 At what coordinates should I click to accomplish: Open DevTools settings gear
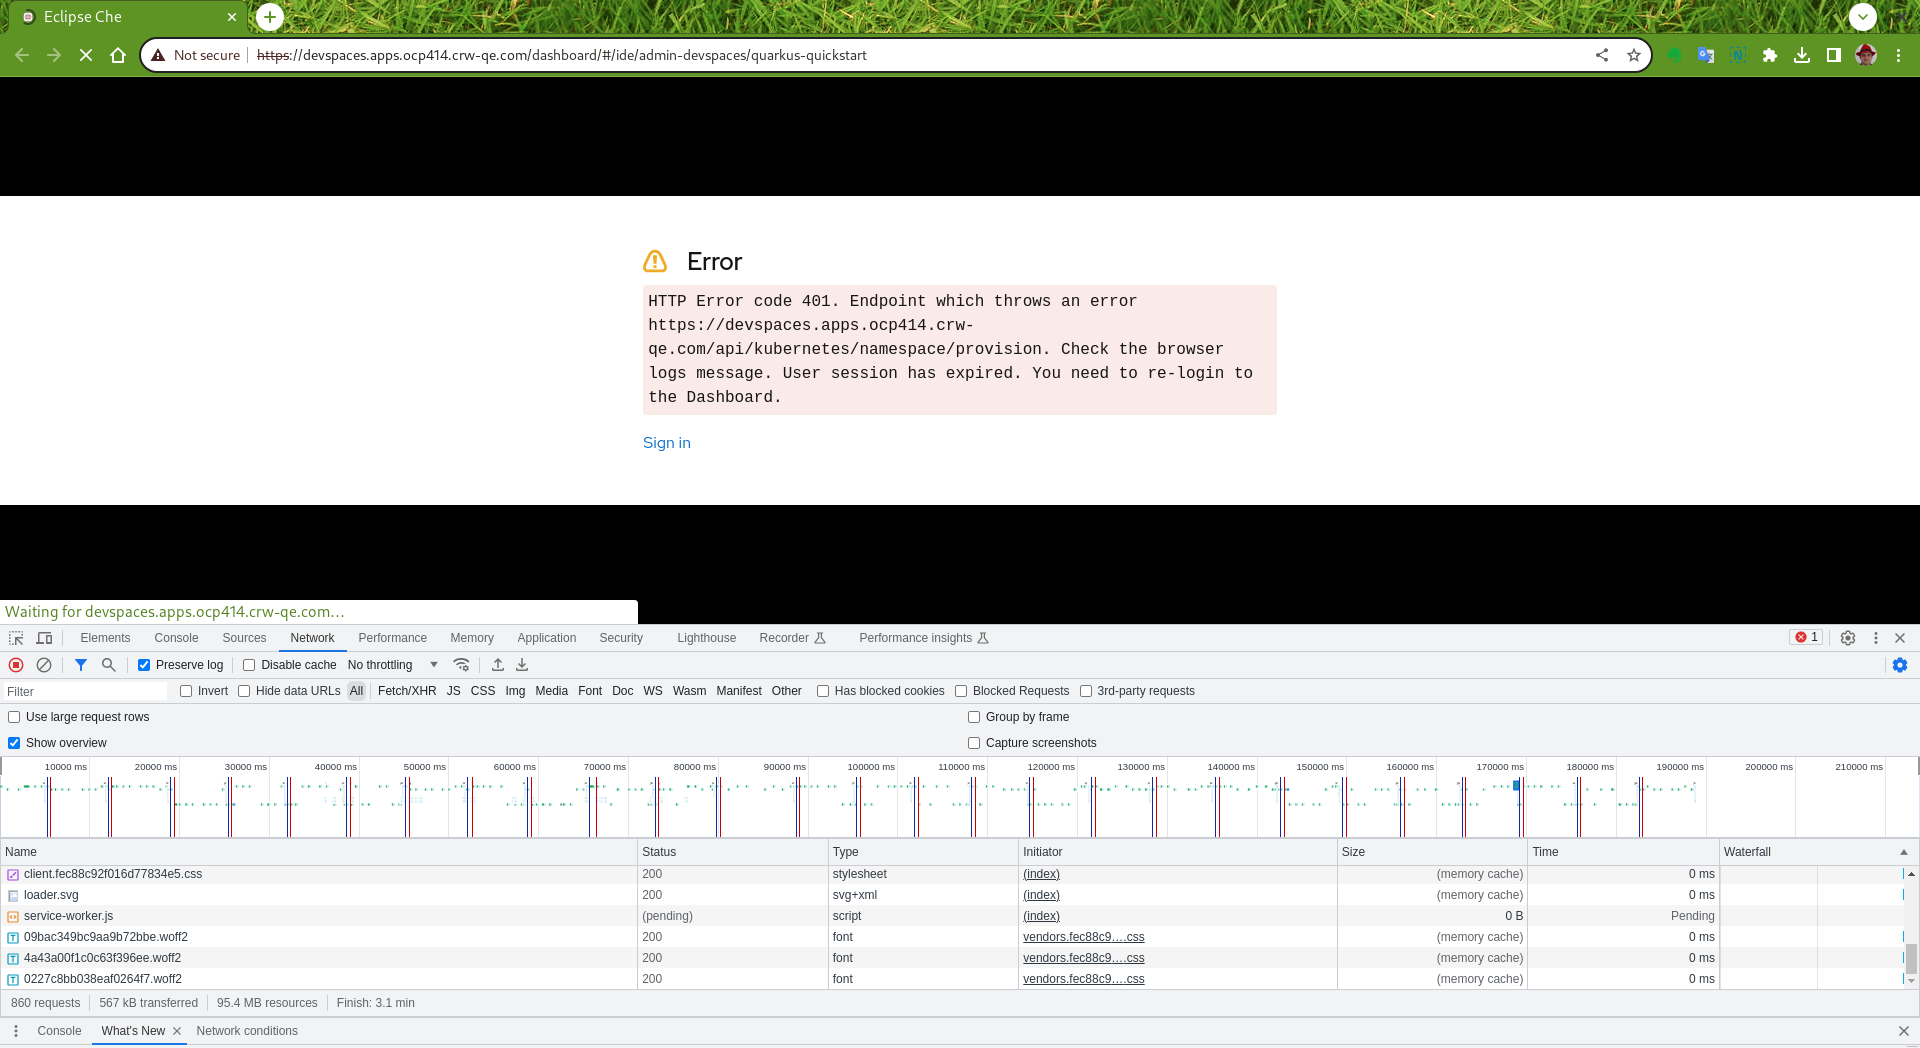coord(1848,638)
